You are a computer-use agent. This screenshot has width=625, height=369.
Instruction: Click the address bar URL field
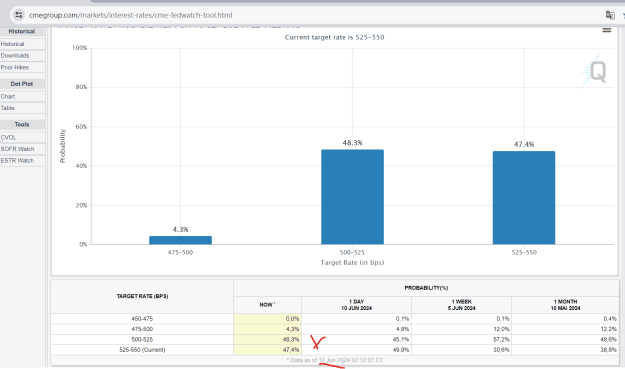click(130, 15)
